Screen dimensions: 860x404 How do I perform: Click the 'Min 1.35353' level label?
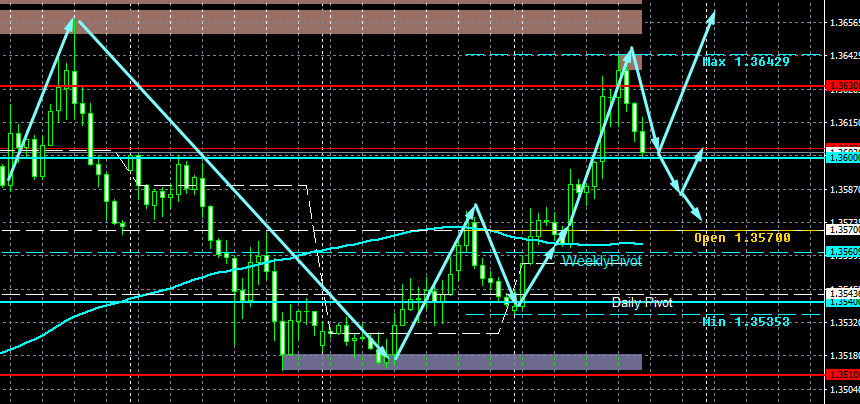pos(746,322)
